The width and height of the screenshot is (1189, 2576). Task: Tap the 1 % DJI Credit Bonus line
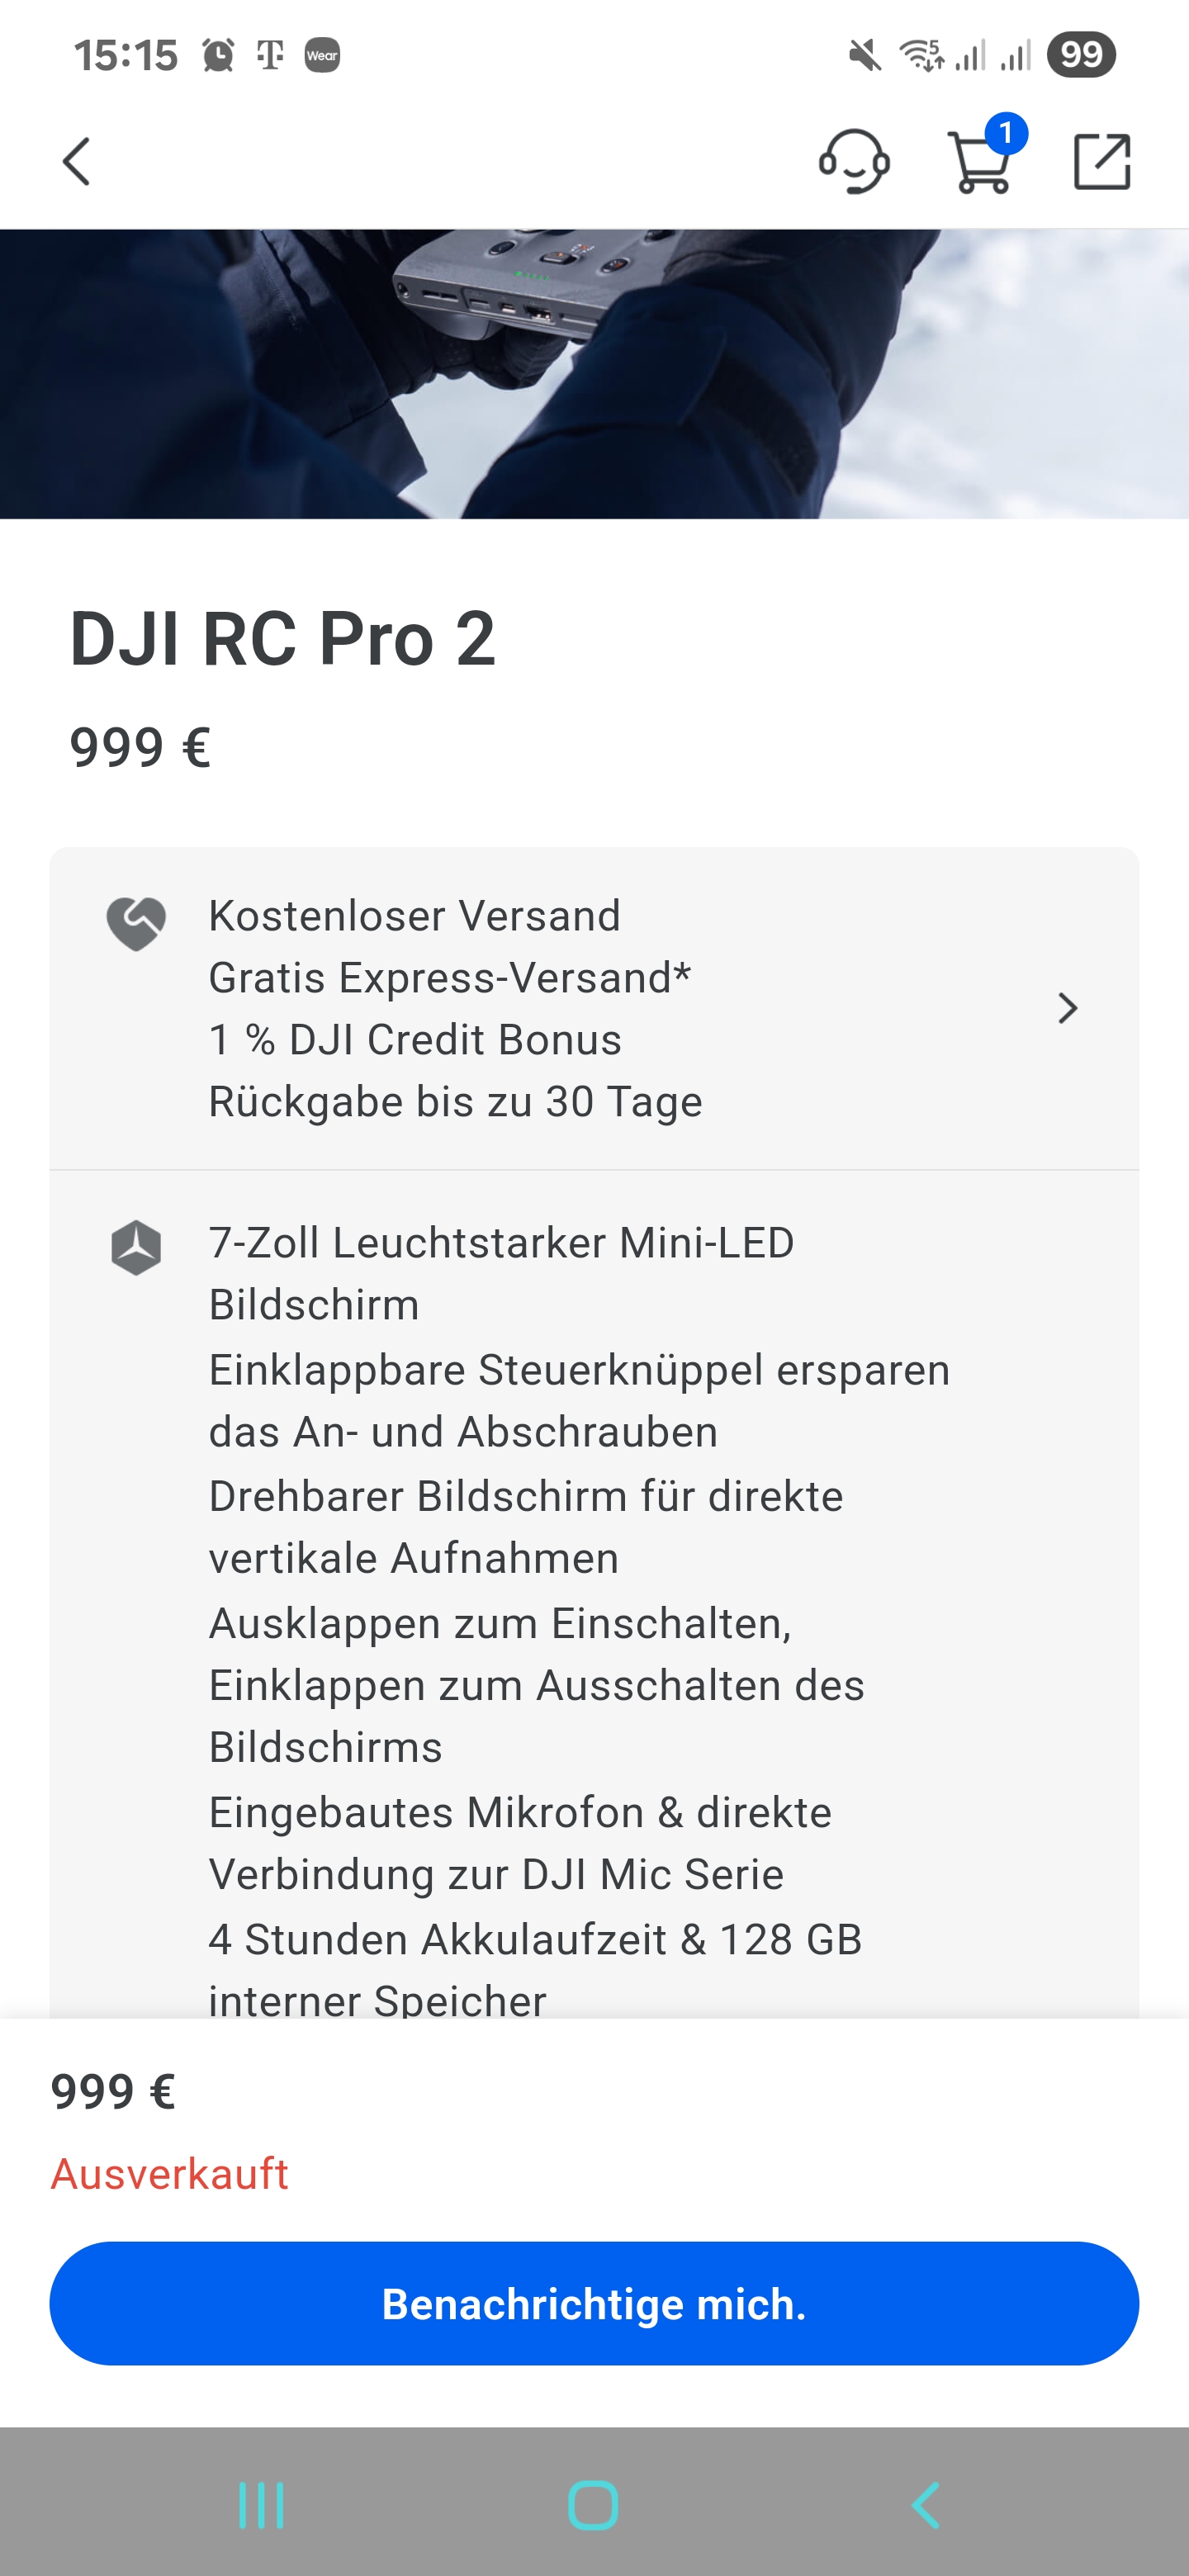(415, 1040)
